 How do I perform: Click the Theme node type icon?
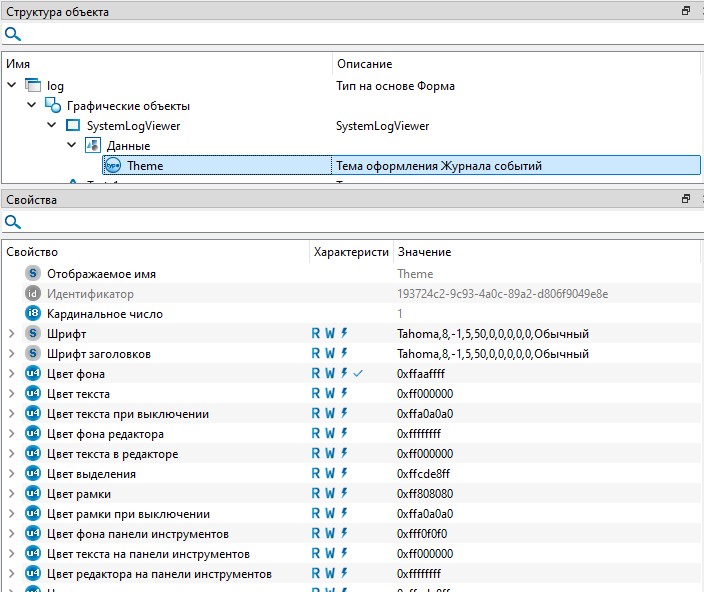(x=113, y=166)
